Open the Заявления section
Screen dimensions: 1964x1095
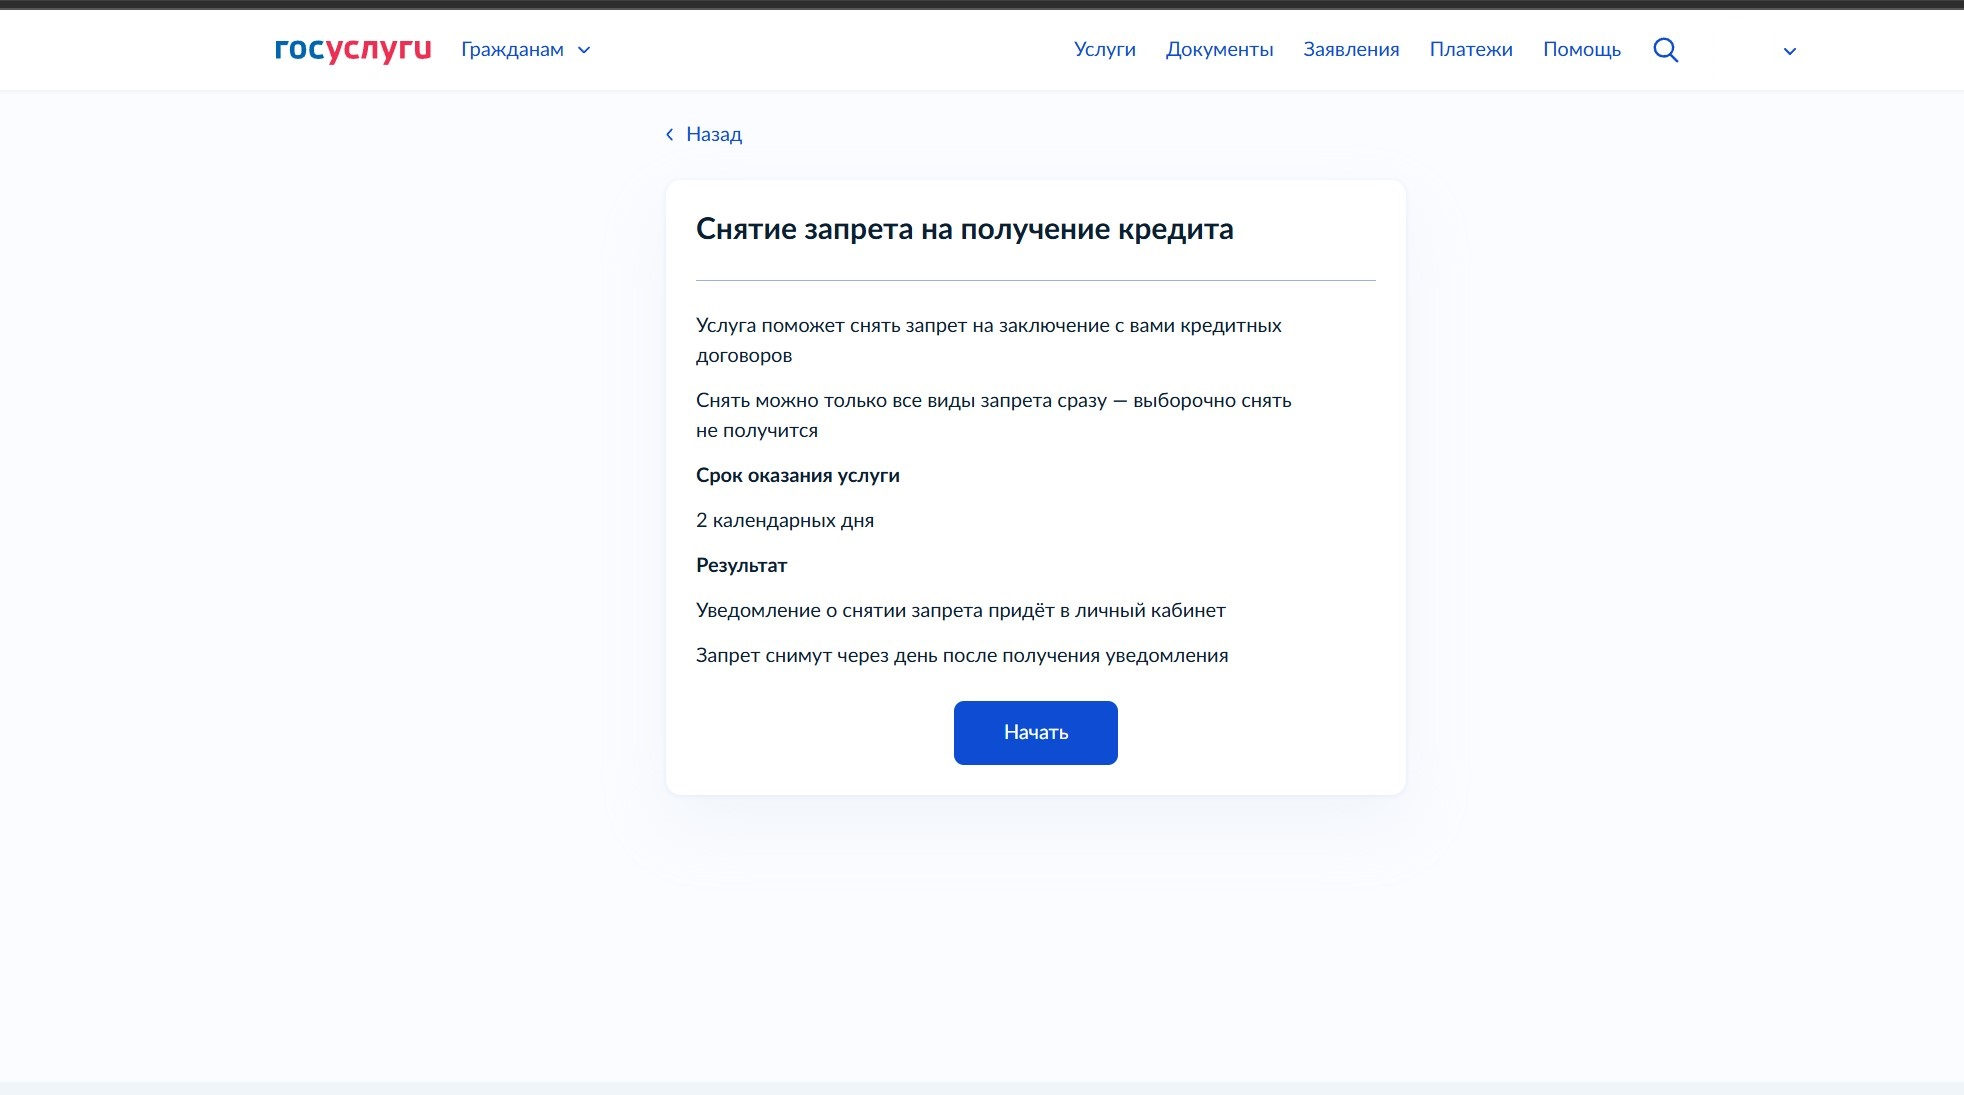pyautogui.click(x=1350, y=50)
